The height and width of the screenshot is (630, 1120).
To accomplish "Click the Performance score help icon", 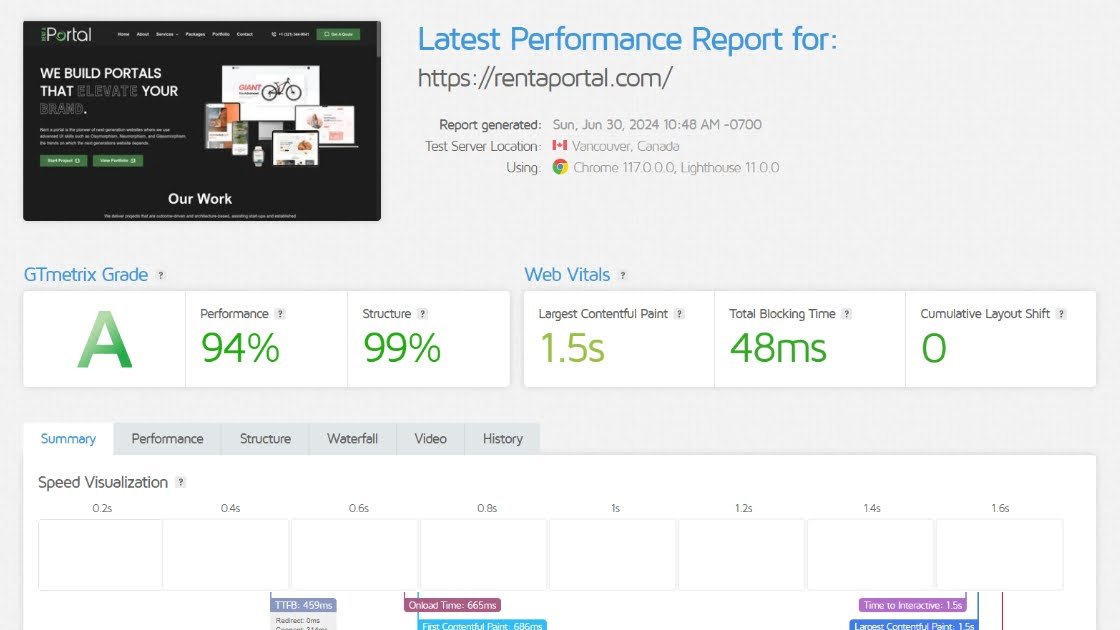I will tap(280, 314).
